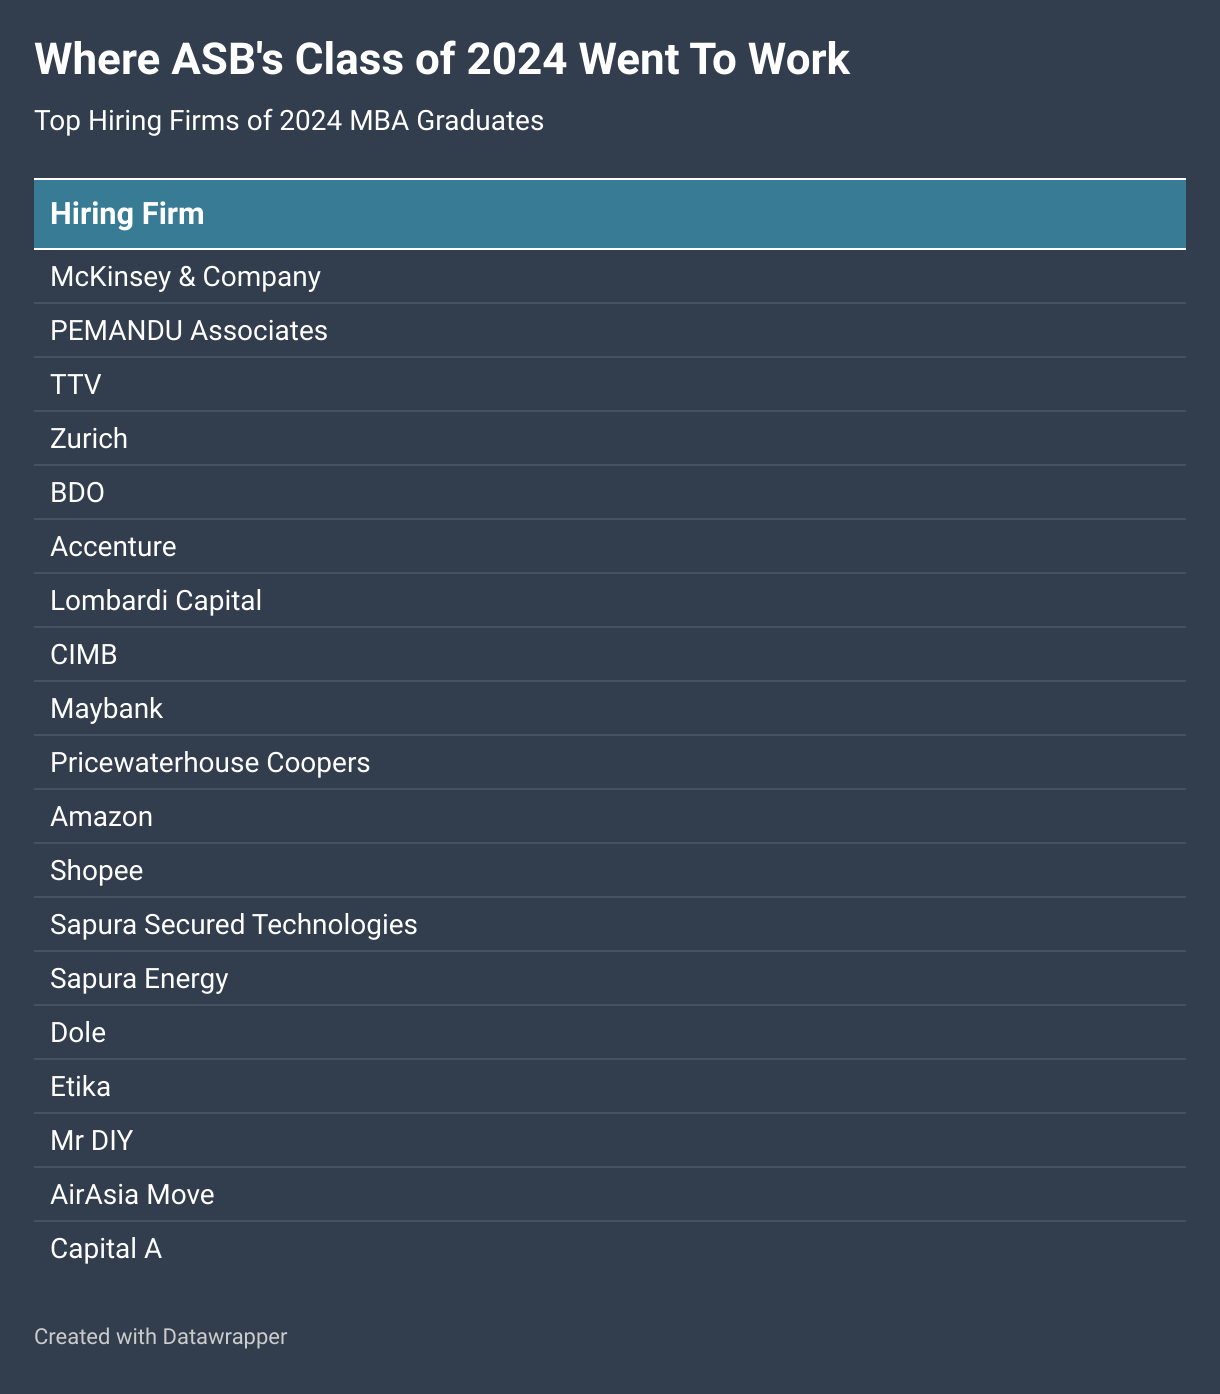Click the Hiring Firm column header

(x=127, y=214)
